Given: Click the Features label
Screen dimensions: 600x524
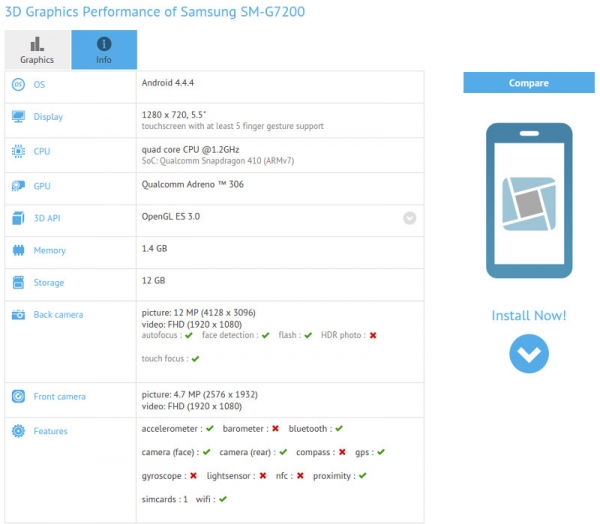Looking at the screenshot, I should (50, 431).
